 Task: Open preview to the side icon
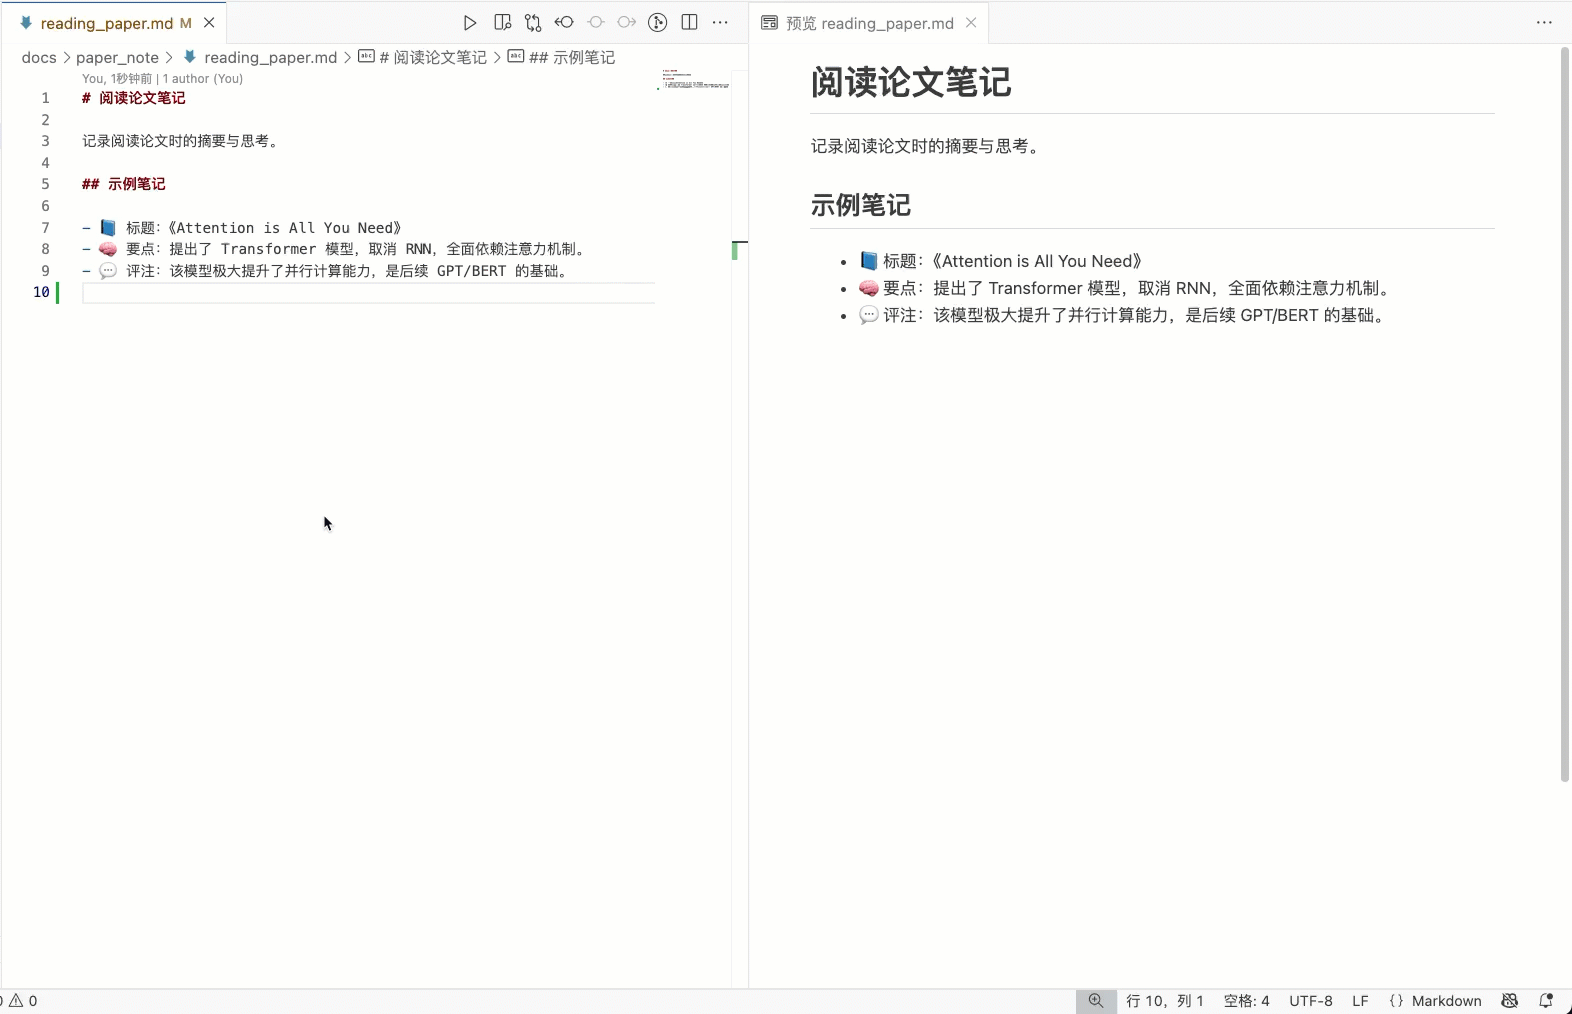[x=502, y=23]
